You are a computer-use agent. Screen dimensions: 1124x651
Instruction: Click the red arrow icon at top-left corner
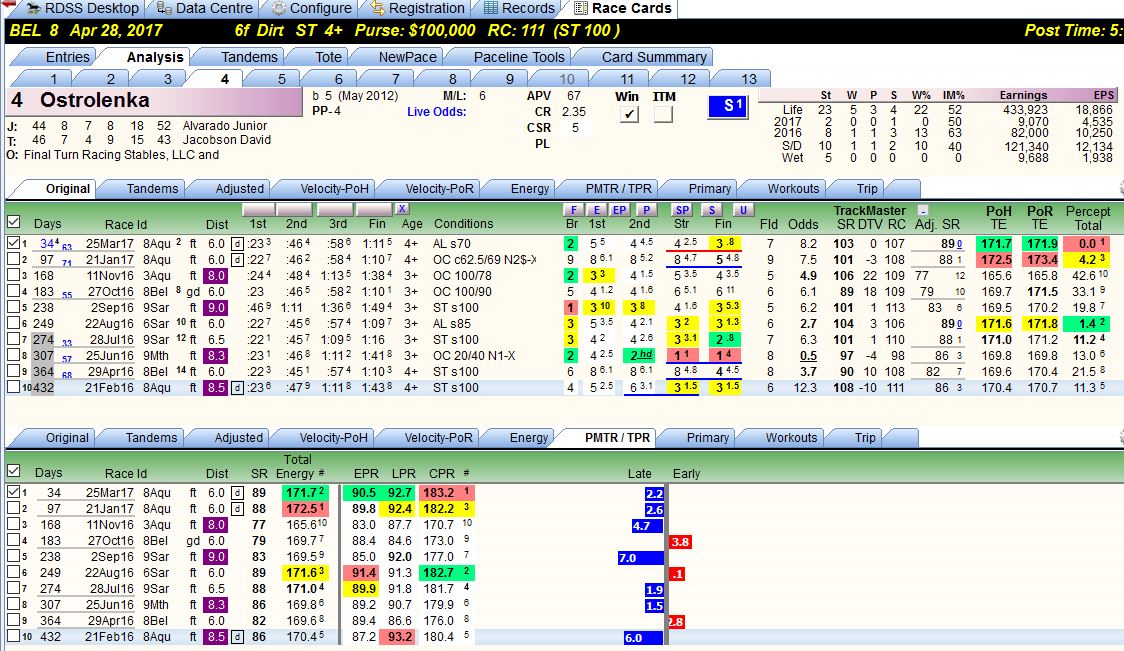tap(9, 6)
